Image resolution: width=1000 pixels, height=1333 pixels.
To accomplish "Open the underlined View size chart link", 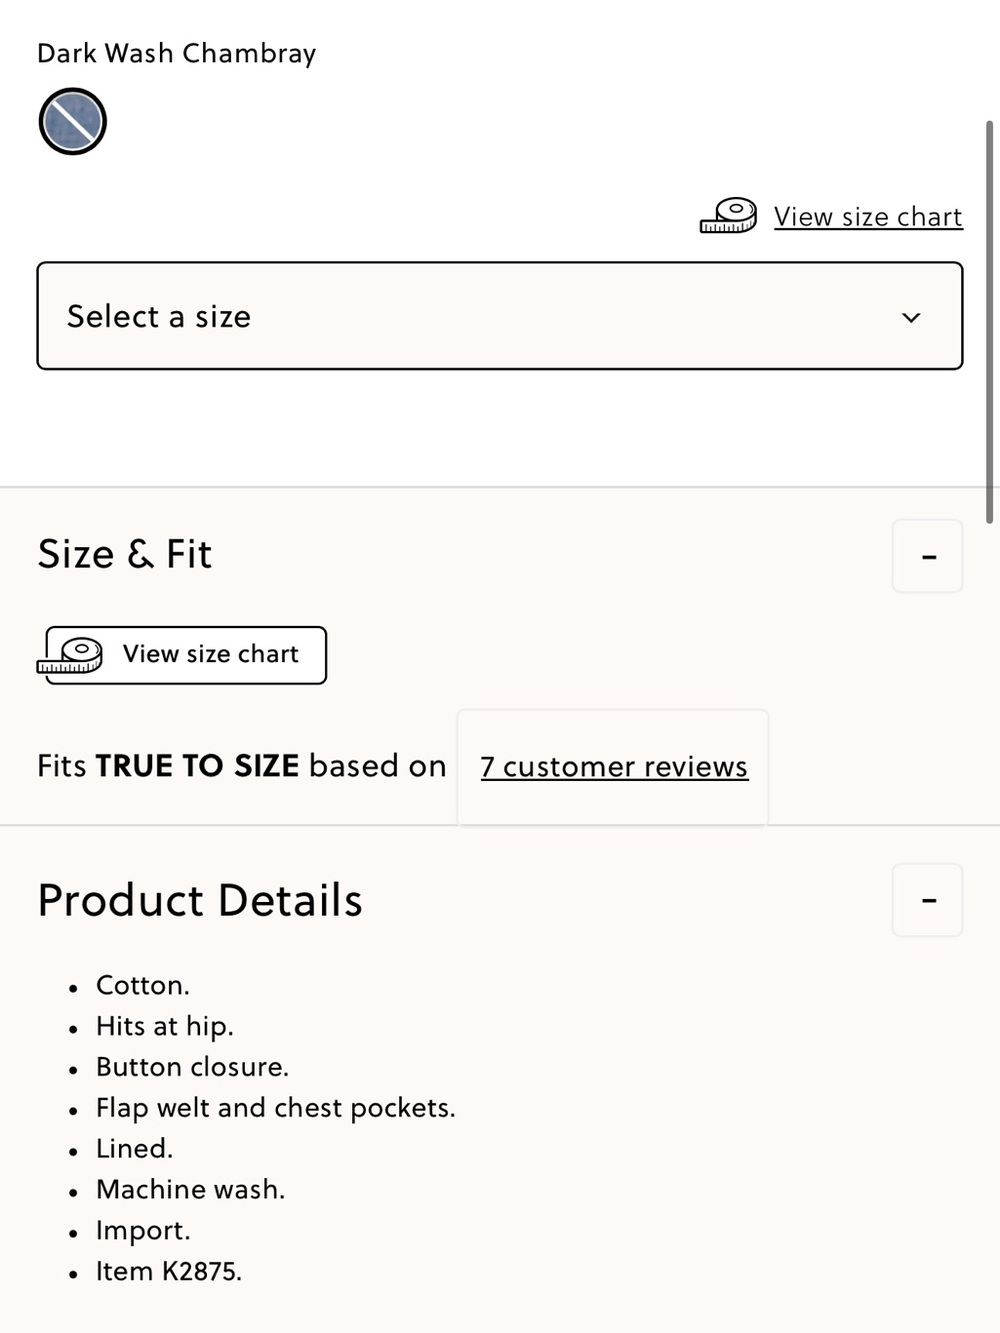I will point(868,217).
